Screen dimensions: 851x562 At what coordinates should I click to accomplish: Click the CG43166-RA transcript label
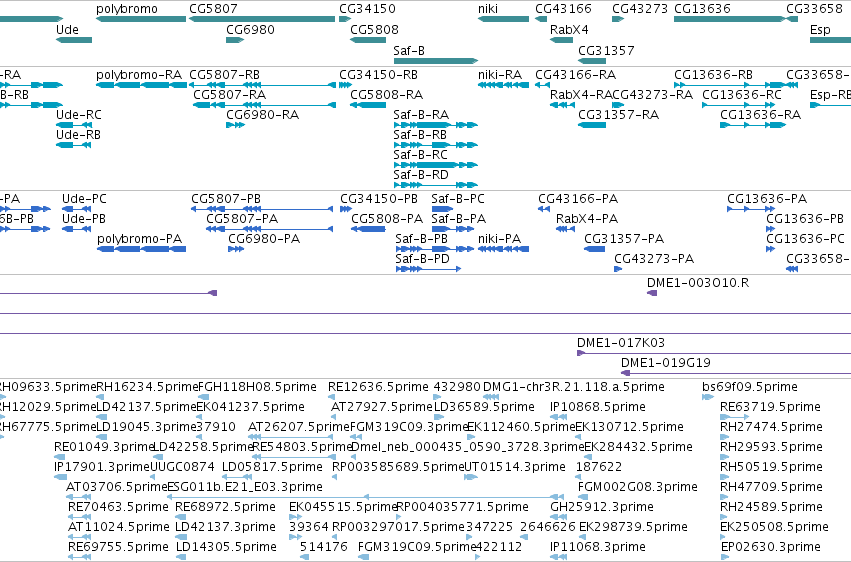point(576,74)
